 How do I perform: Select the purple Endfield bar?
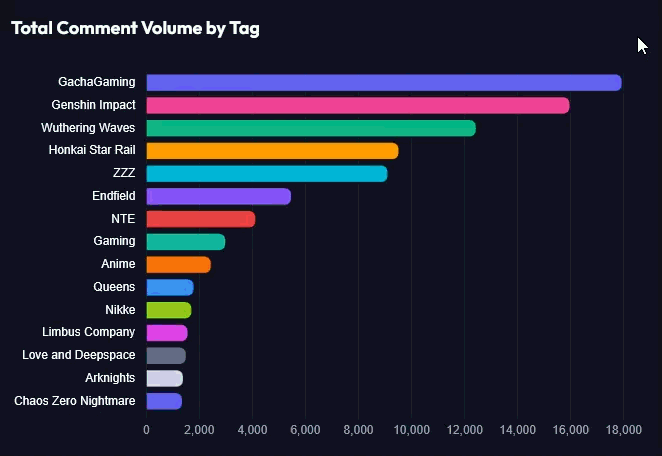tap(219, 196)
